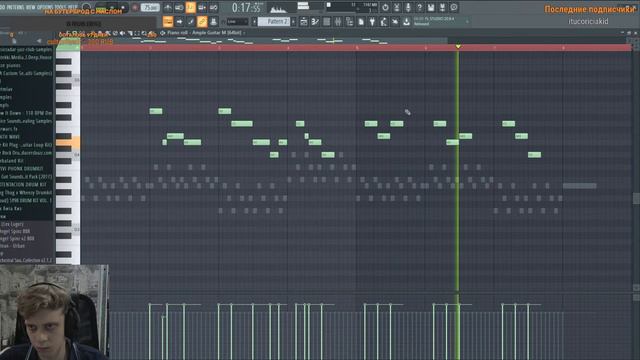
Task: Show the browser via its toolbar icon
Action: 349,22
